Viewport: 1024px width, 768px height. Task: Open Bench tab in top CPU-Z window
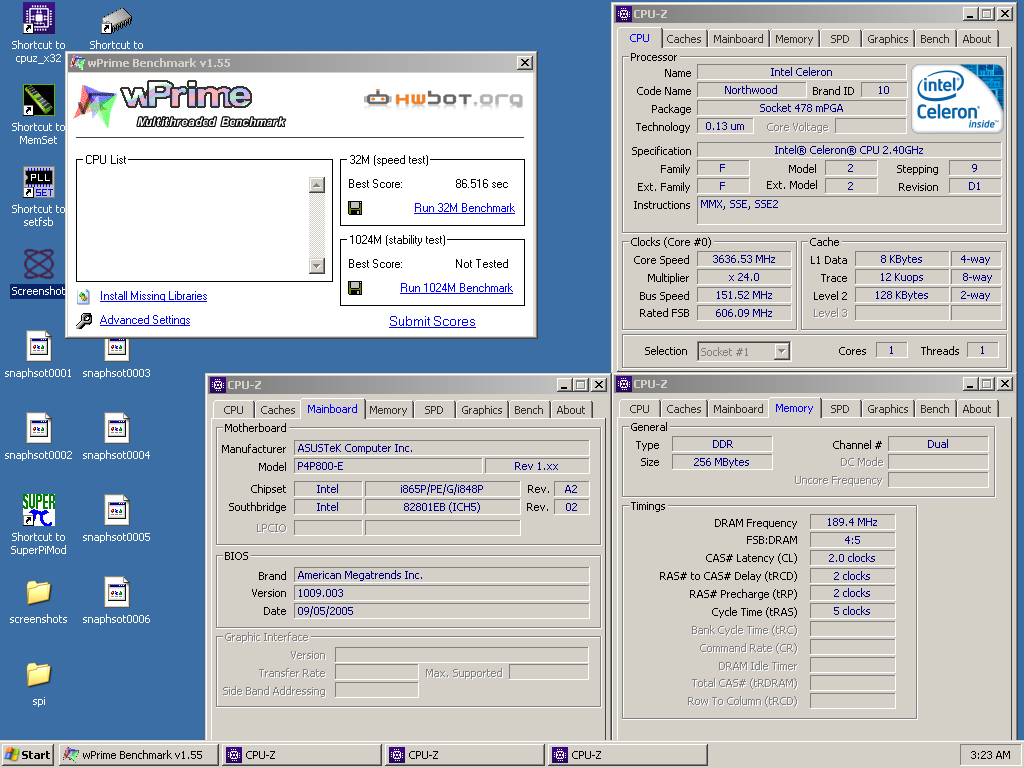click(x=935, y=39)
